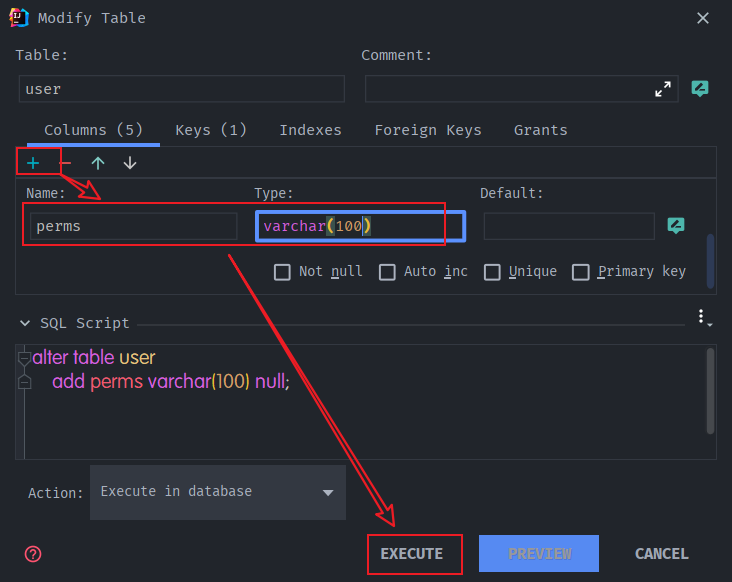This screenshot has width=732, height=582.
Task: Open SQL Script options three-dot menu
Action: 701,317
